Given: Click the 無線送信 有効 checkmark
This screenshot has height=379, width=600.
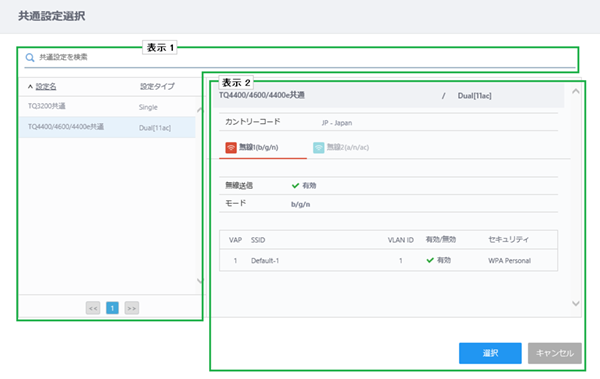Looking at the screenshot, I should 295,186.
